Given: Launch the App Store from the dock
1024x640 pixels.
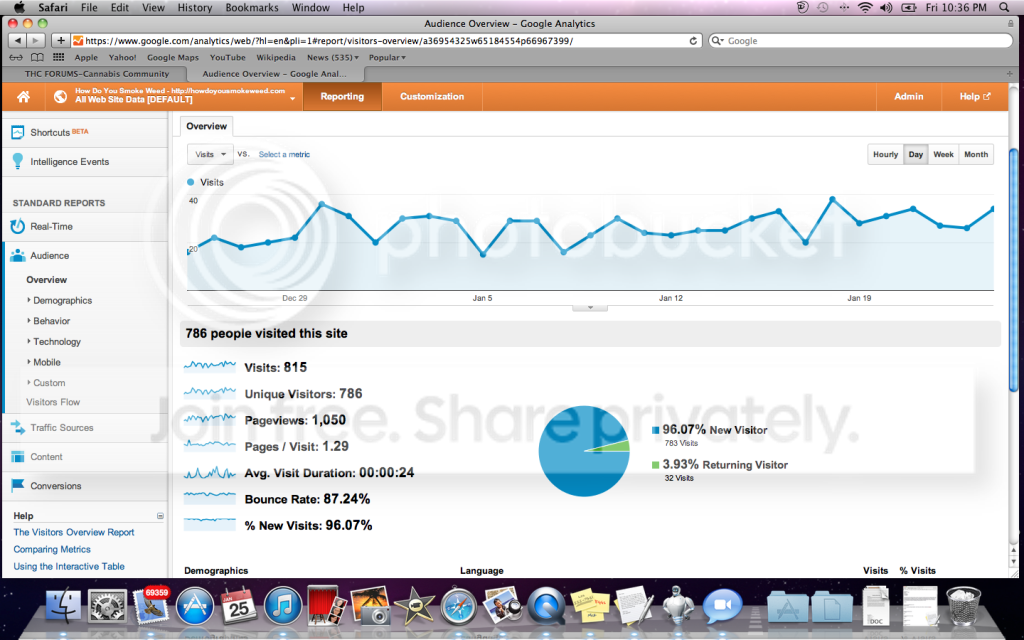Looking at the screenshot, I should (x=195, y=605).
